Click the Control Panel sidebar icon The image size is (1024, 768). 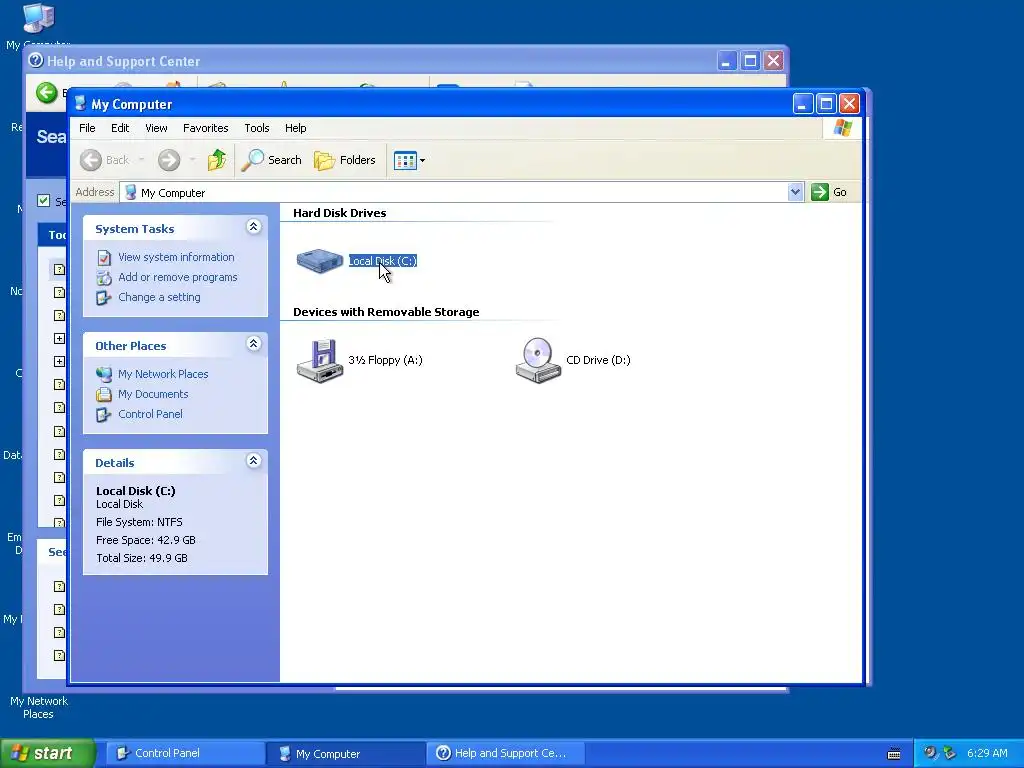pos(104,415)
